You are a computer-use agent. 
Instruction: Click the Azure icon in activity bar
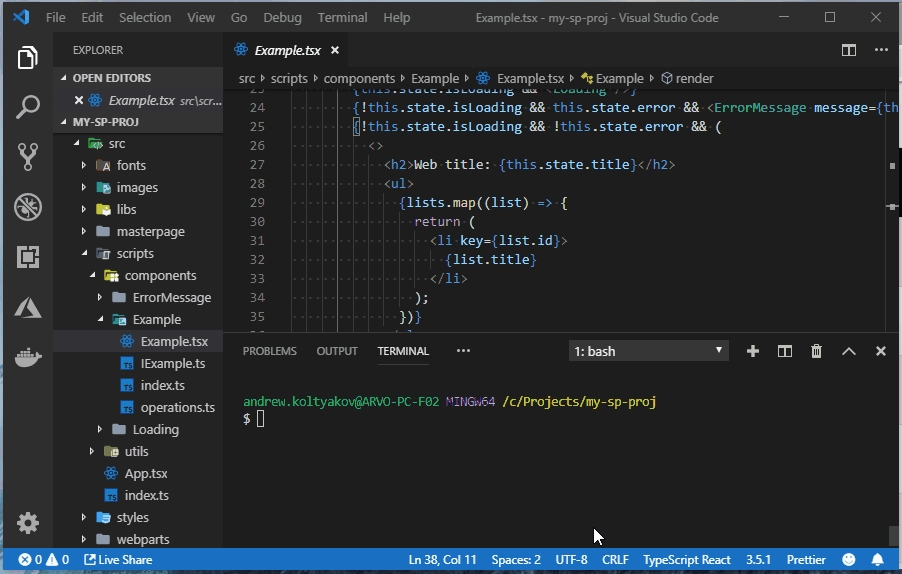(x=27, y=307)
